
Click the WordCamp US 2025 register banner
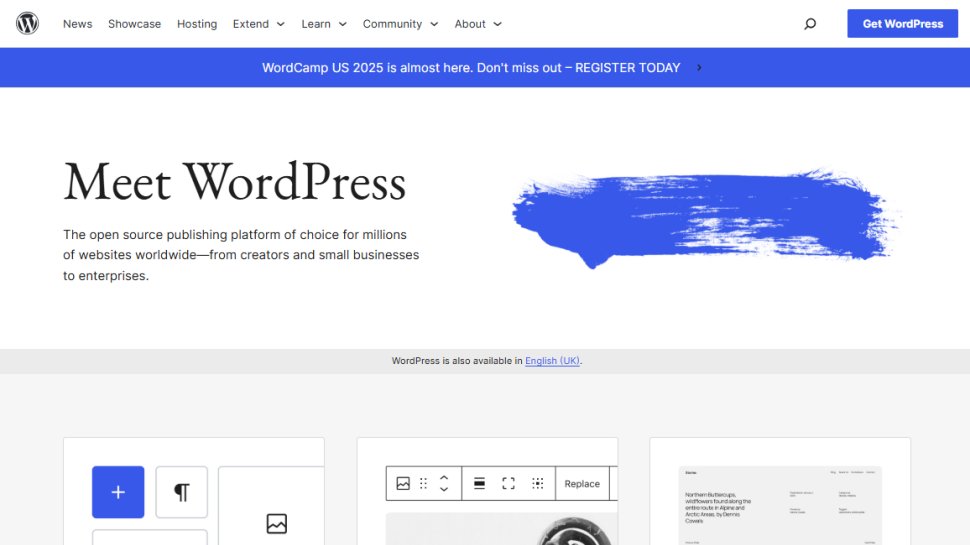tap(482, 68)
